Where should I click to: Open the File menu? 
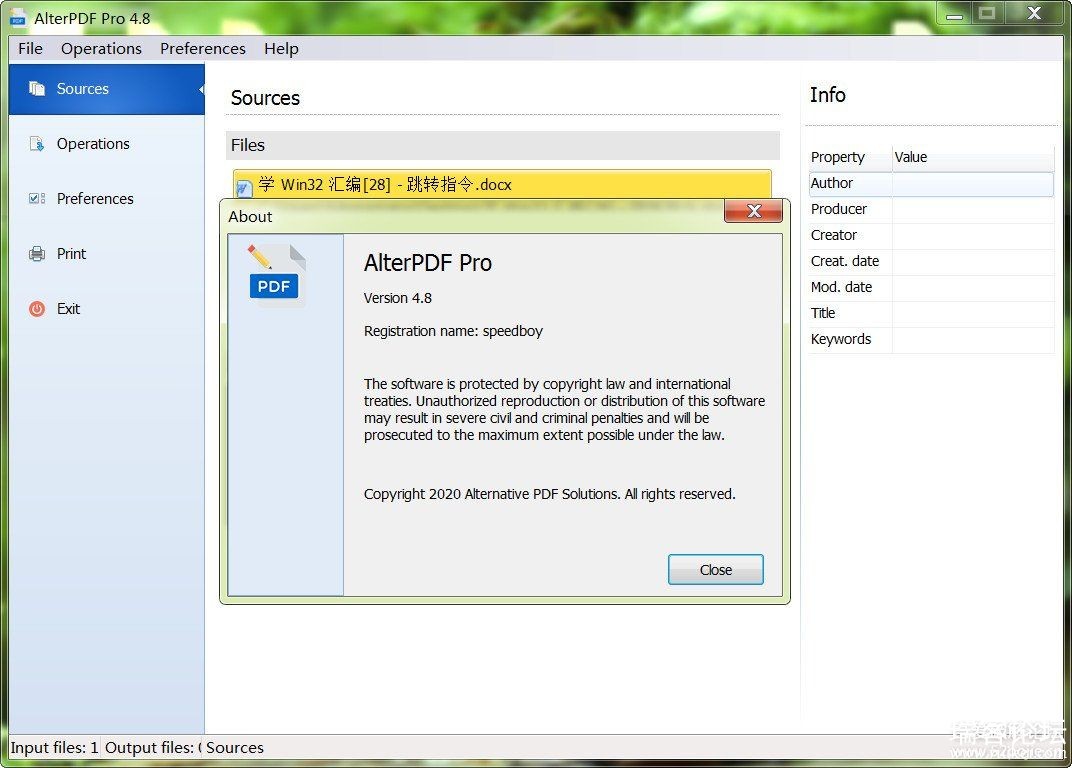click(x=30, y=49)
